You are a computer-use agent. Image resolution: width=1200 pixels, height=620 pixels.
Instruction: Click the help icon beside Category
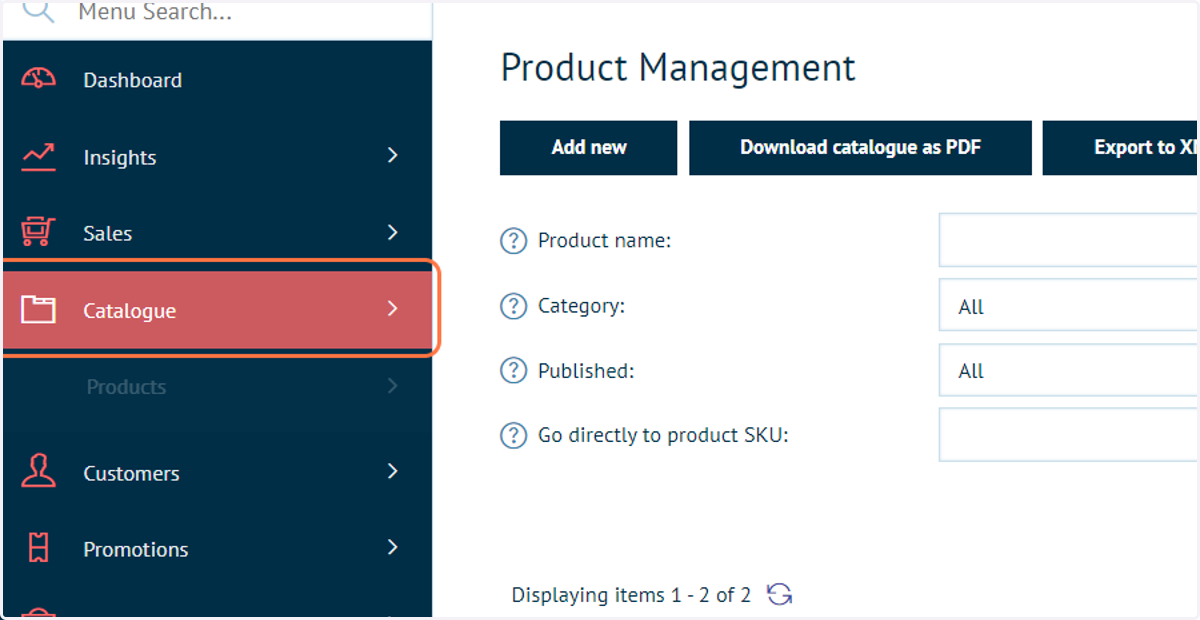coord(513,306)
